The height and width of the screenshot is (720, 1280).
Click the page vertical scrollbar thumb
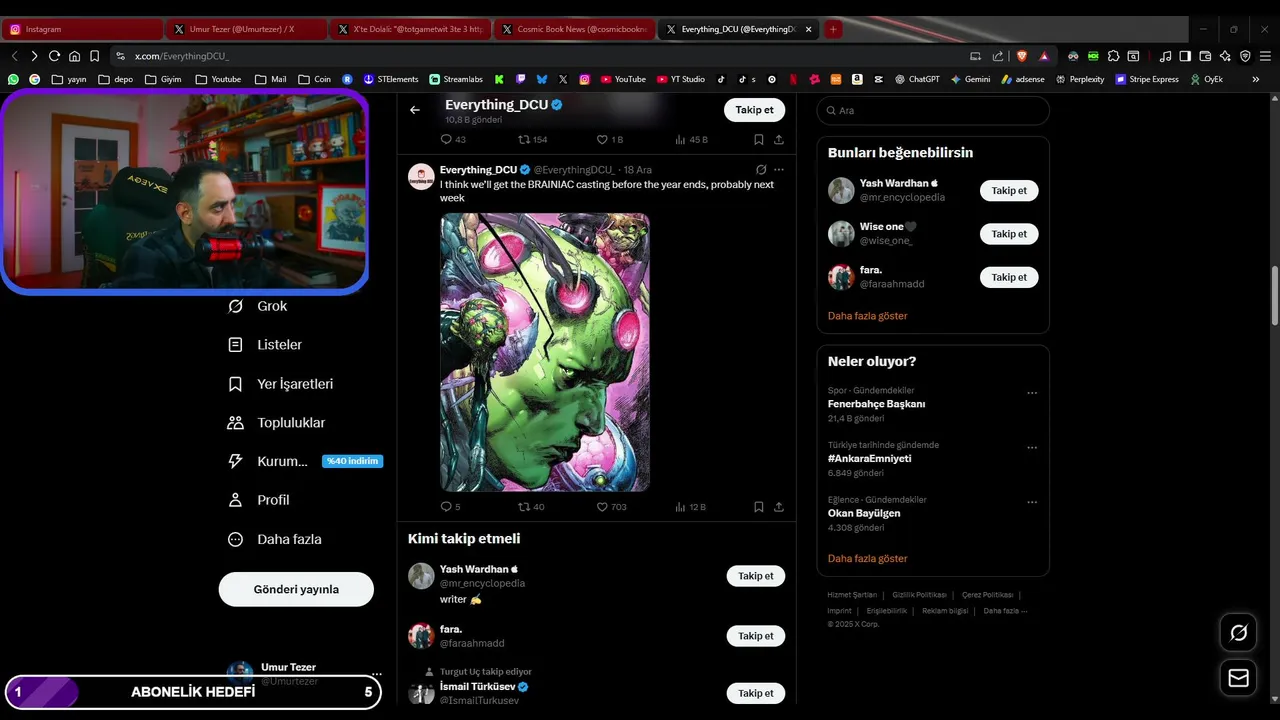(1275, 295)
